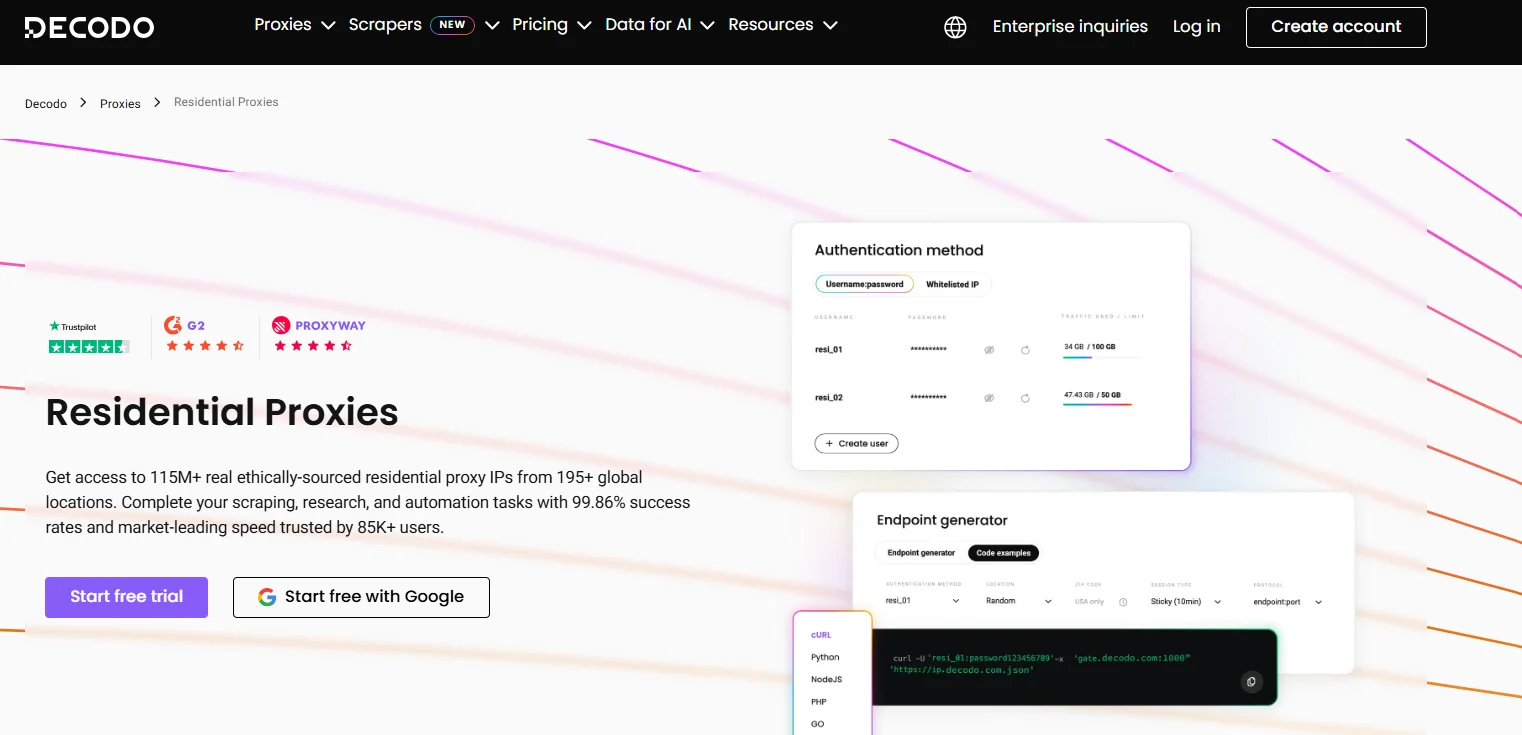Open Enterprise inquiries link

(x=1070, y=27)
